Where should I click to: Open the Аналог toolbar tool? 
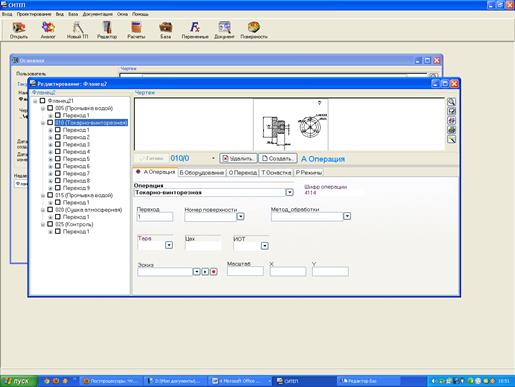click(48, 30)
